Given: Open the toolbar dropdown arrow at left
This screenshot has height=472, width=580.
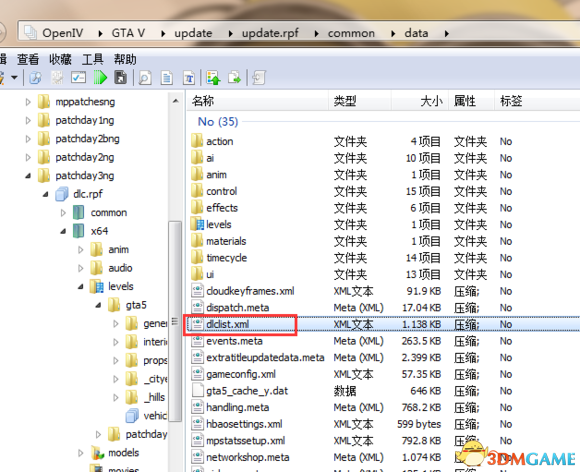Looking at the screenshot, I should tap(14, 78).
